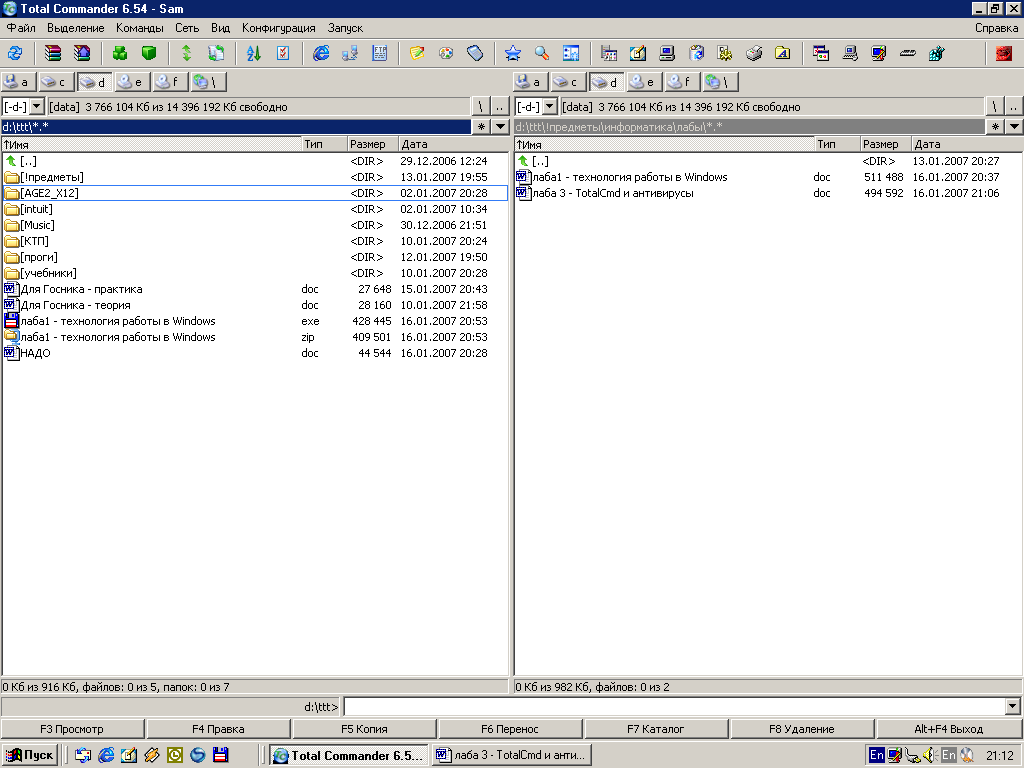Click the blue star favorites icon
The image size is (1024, 768).
coord(513,53)
